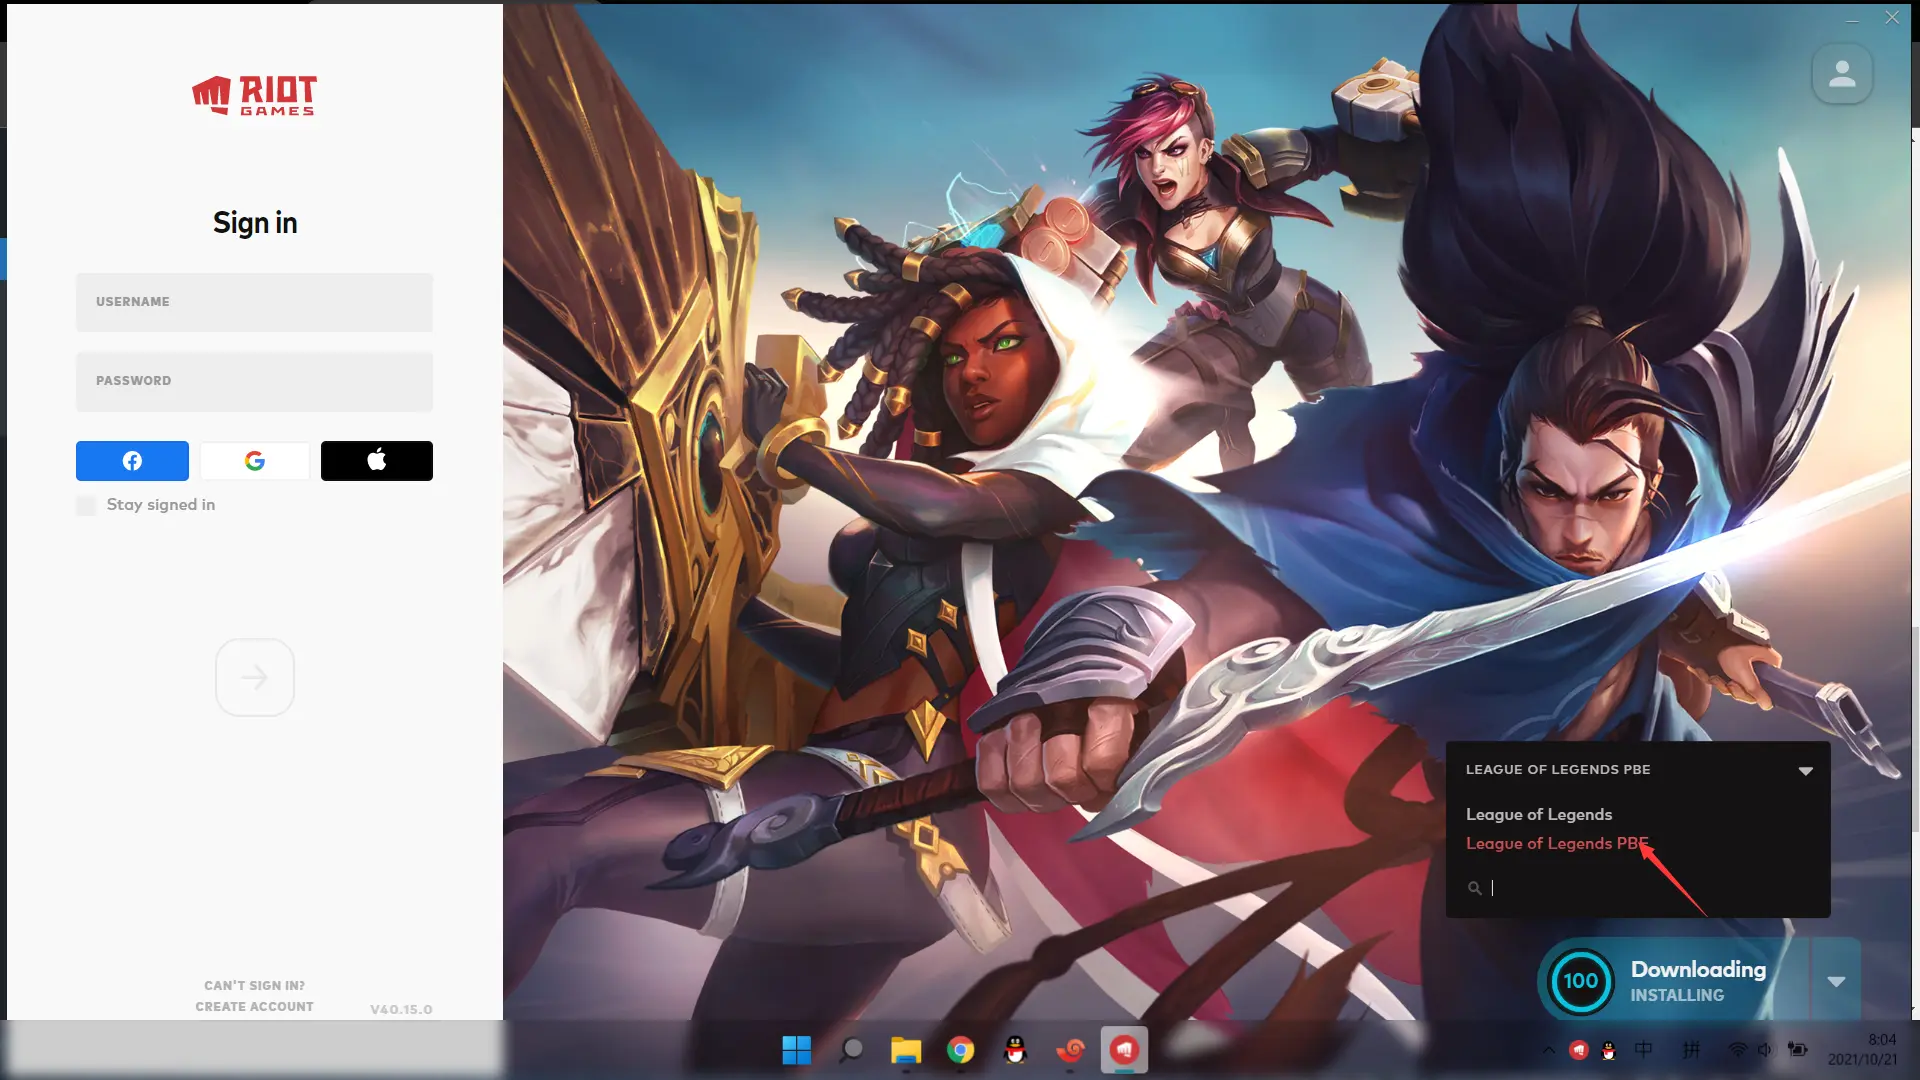This screenshot has height=1080, width=1920.
Task: Click the Pinyin IME tray icon
Action: coord(1691,1050)
